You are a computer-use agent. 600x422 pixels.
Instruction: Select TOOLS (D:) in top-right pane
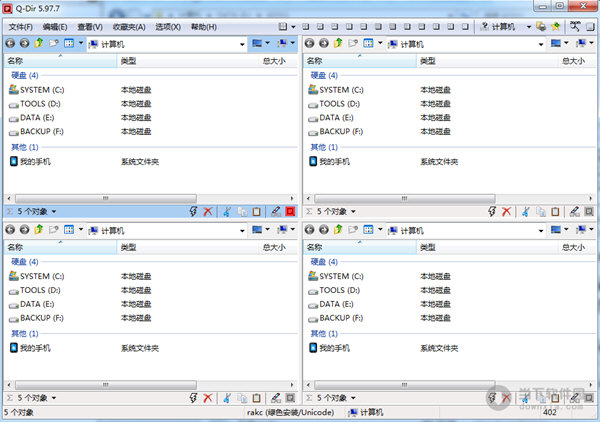click(334, 104)
